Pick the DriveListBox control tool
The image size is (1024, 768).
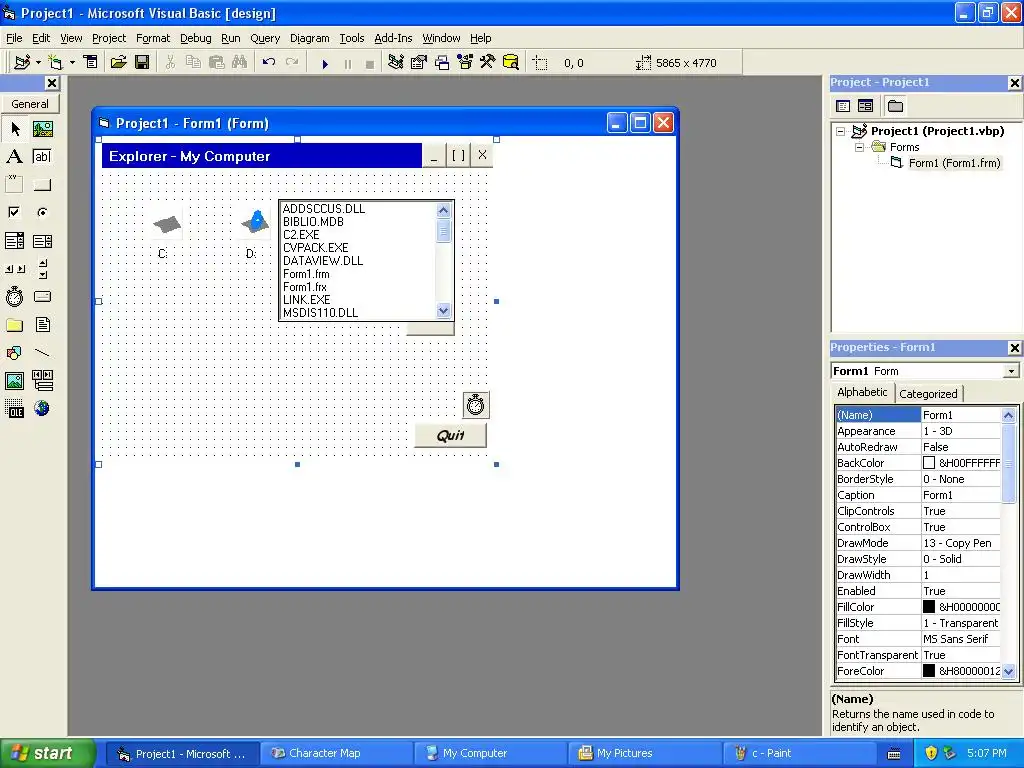(42, 296)
